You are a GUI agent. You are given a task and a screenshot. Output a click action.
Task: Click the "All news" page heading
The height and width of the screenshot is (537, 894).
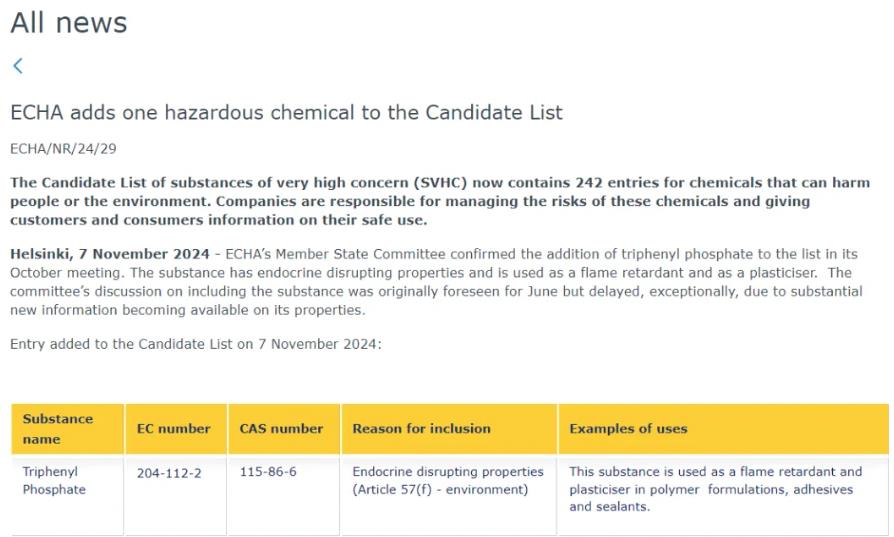click(69, 23)
